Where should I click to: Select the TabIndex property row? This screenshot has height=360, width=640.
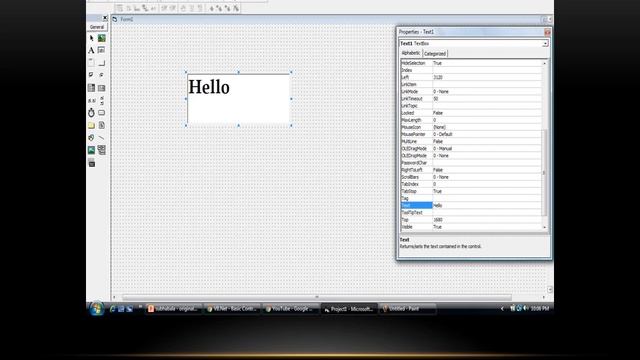(471, 184)
